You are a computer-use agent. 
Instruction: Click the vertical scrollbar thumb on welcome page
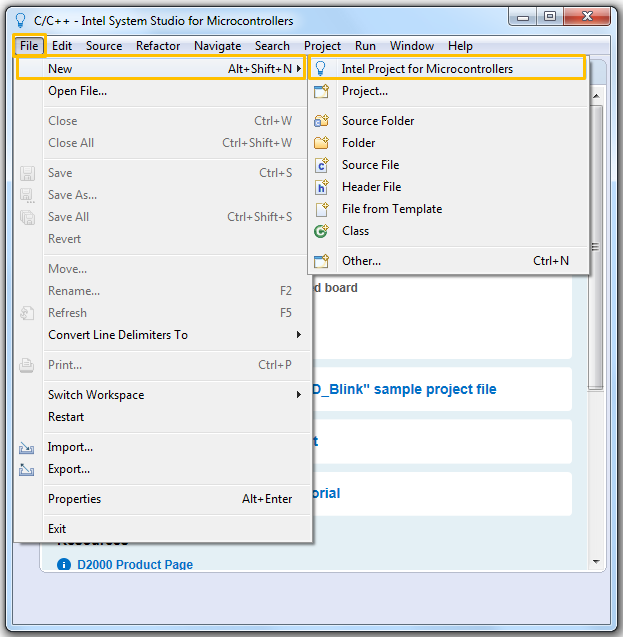pos(596,248)
